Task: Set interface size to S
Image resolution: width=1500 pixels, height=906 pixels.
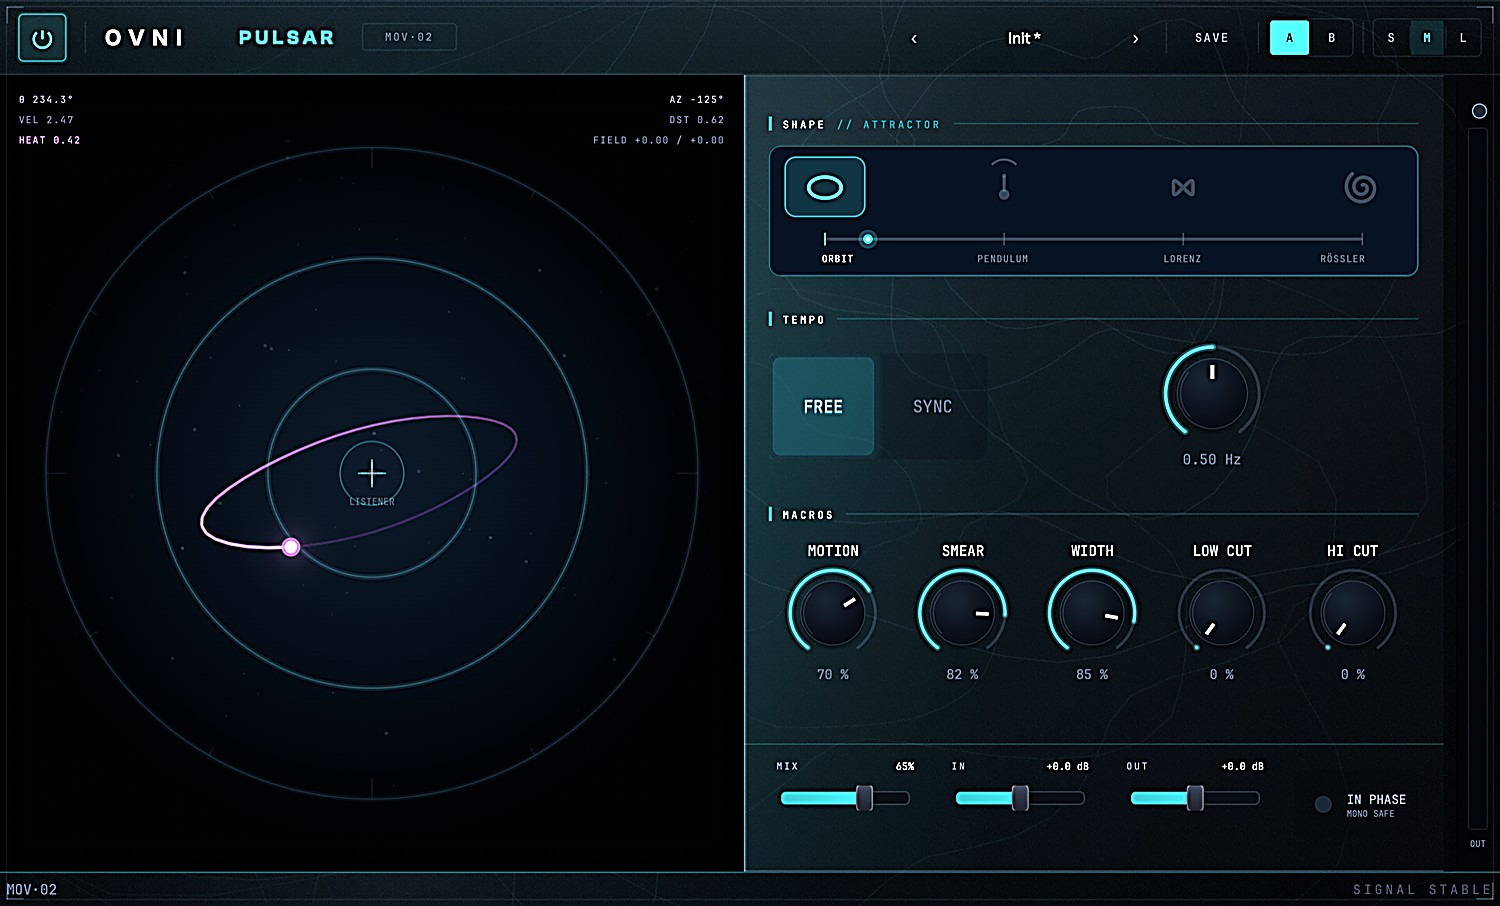Action: (x=1391, y=38)
